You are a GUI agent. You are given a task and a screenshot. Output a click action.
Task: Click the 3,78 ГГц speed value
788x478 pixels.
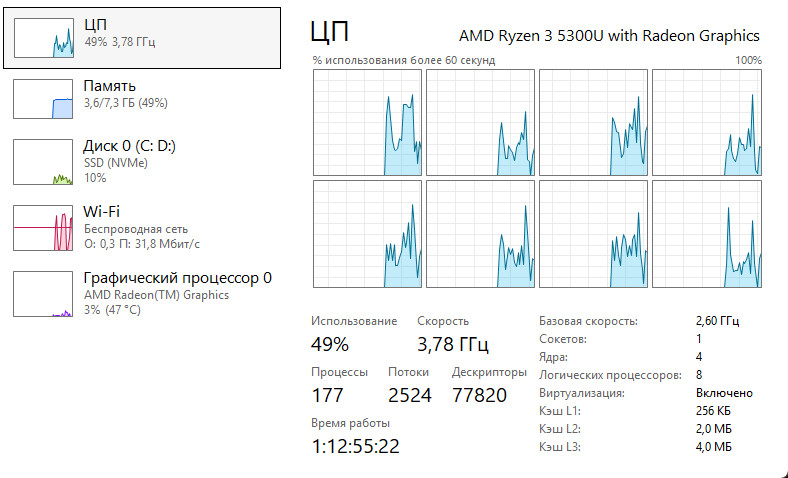pos(453,344)
